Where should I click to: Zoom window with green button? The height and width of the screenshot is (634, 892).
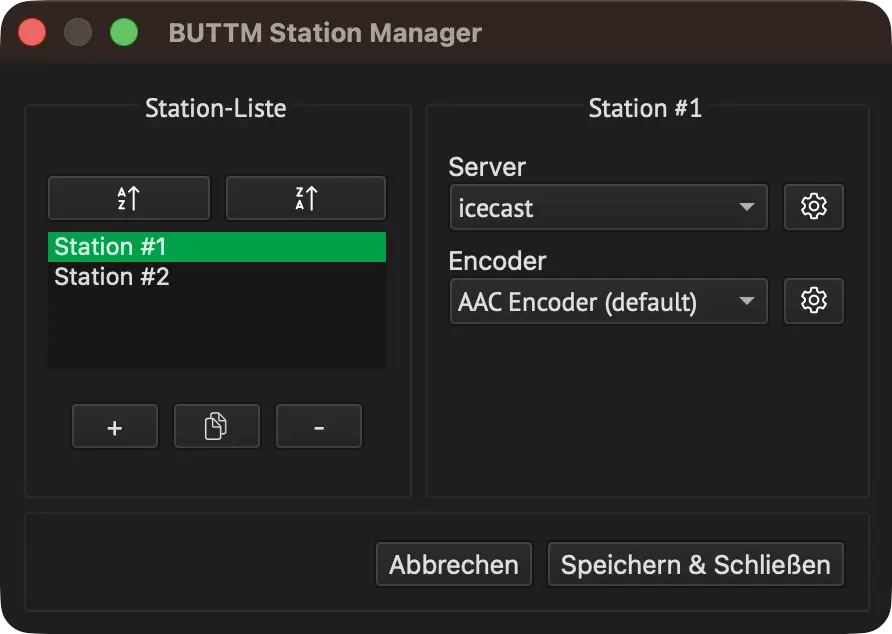pyautogui.click(x=124, y=32)
